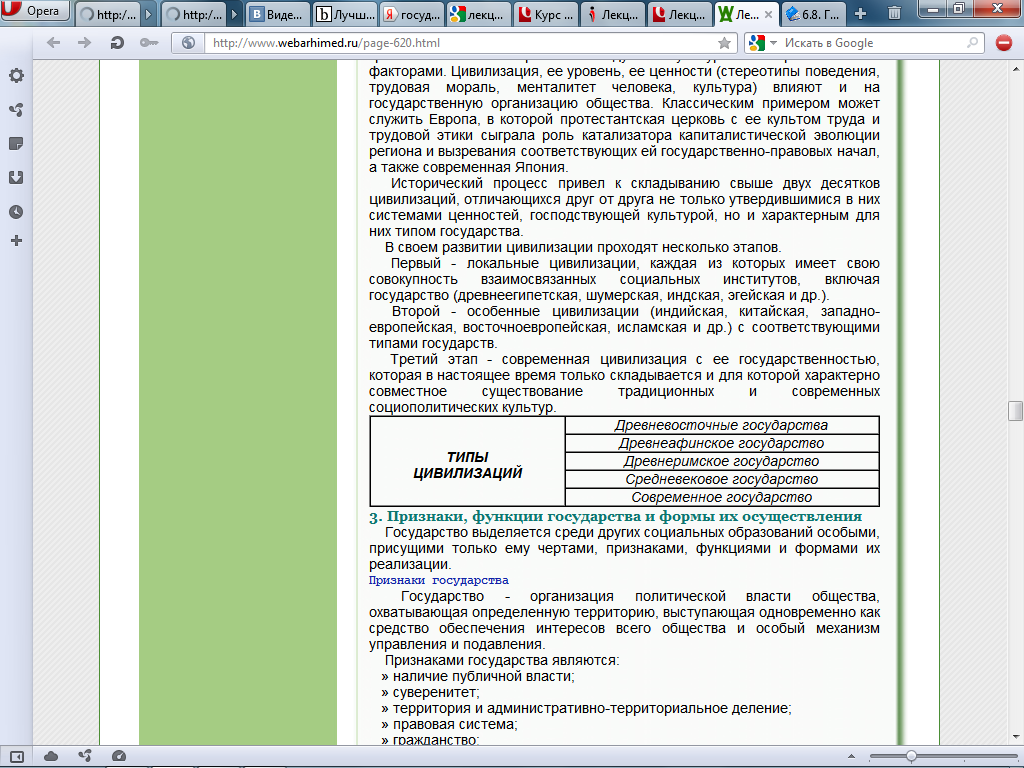Click the 'Признаки государства' blue link
This screenshot has height=768, width=1024.
438,580
